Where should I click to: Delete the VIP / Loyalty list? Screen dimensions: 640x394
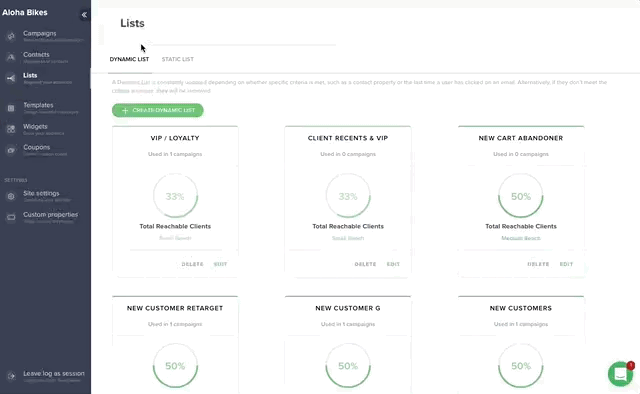[192, 264]
